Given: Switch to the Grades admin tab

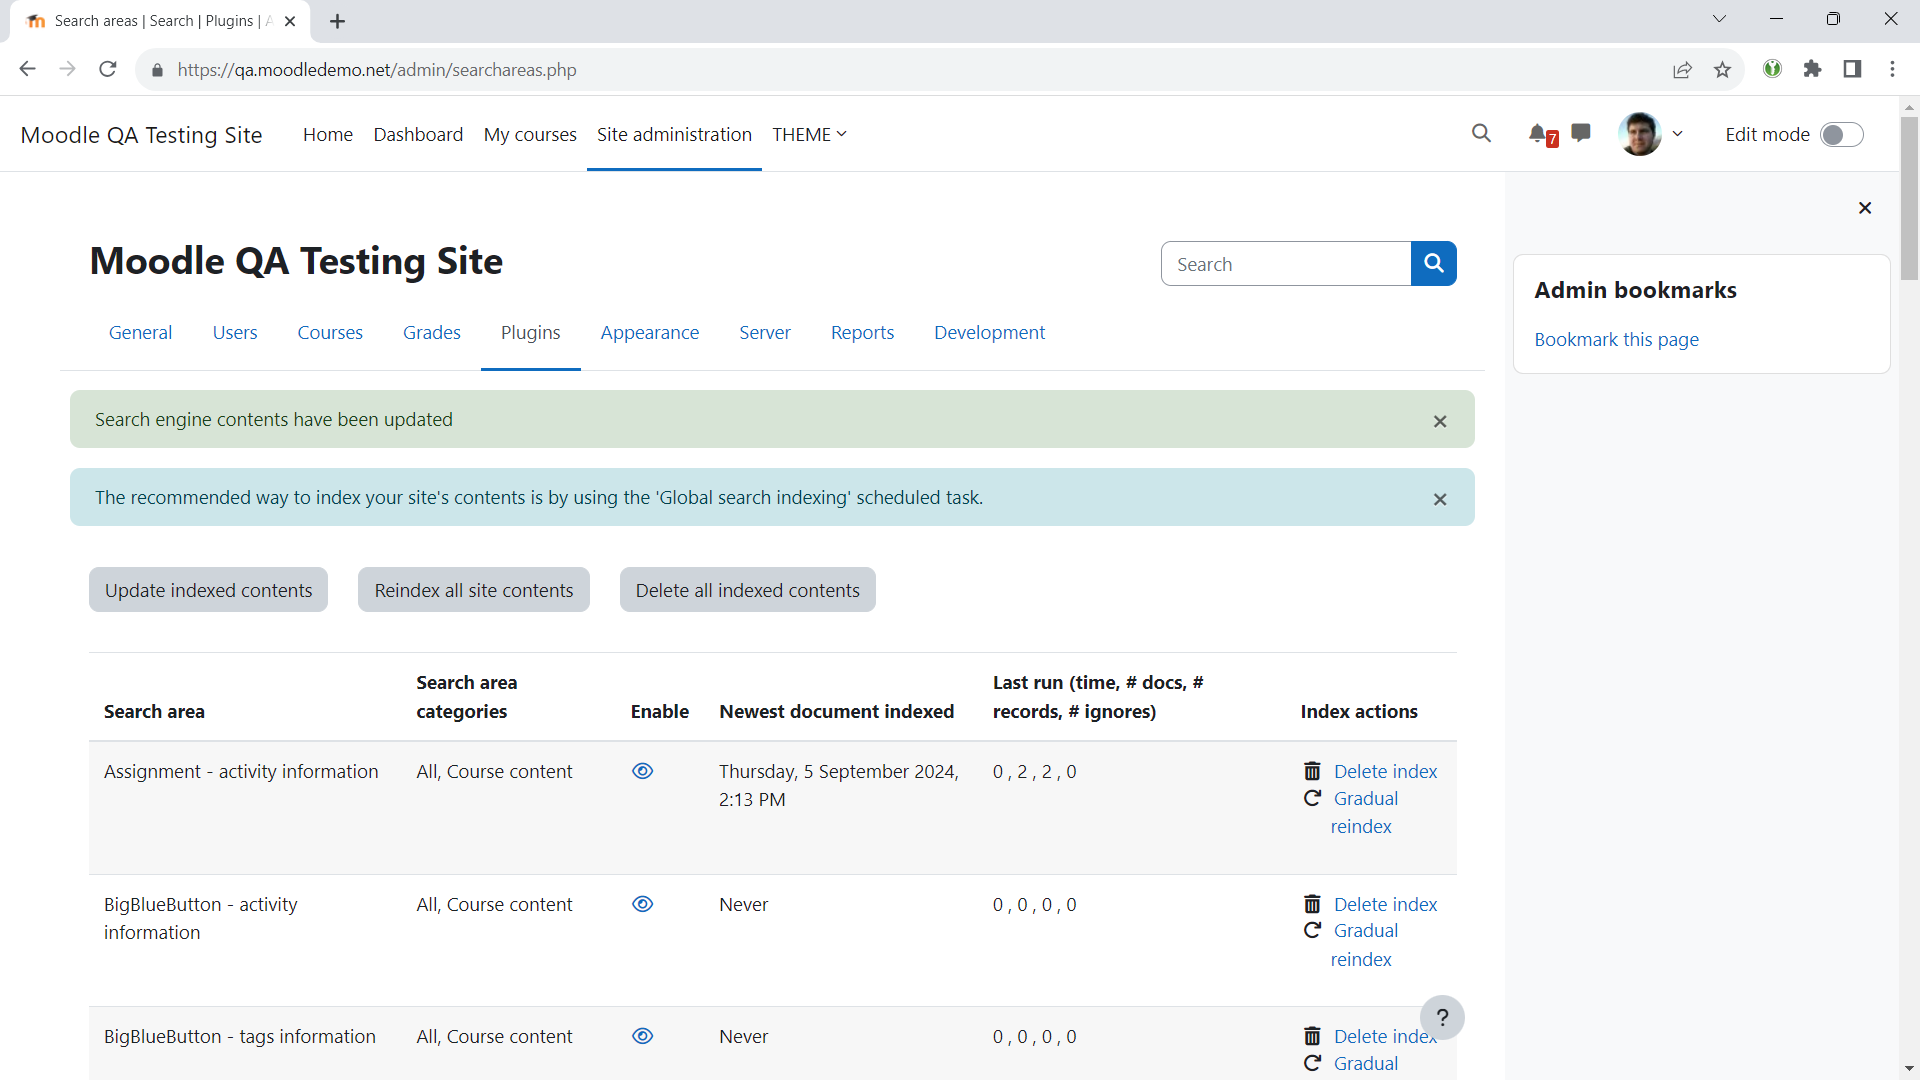Looking at the screenshot, I should (x=432, y=333).
